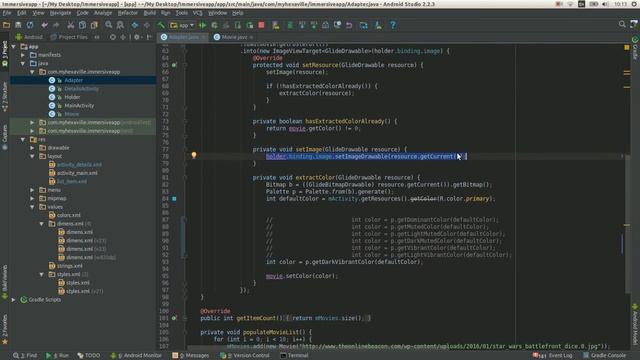
Task: Collapse the layout folder
Action: point(33,156)
